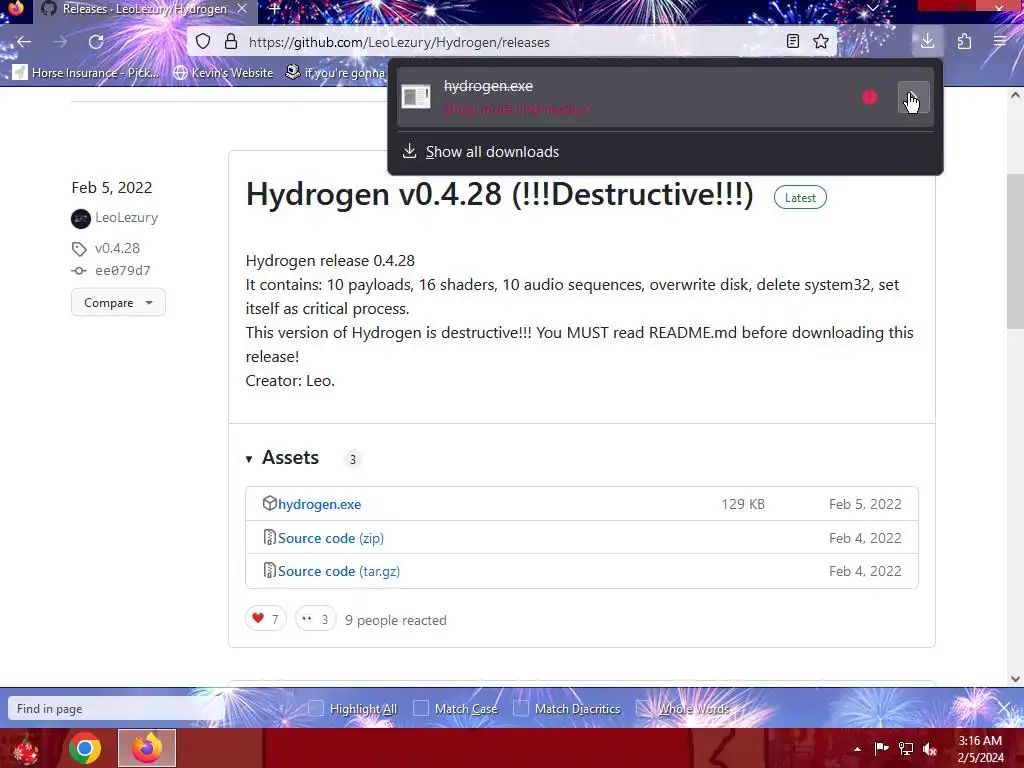
Task: Click the v0.4.28 tag icon
Action: point(79,249)
